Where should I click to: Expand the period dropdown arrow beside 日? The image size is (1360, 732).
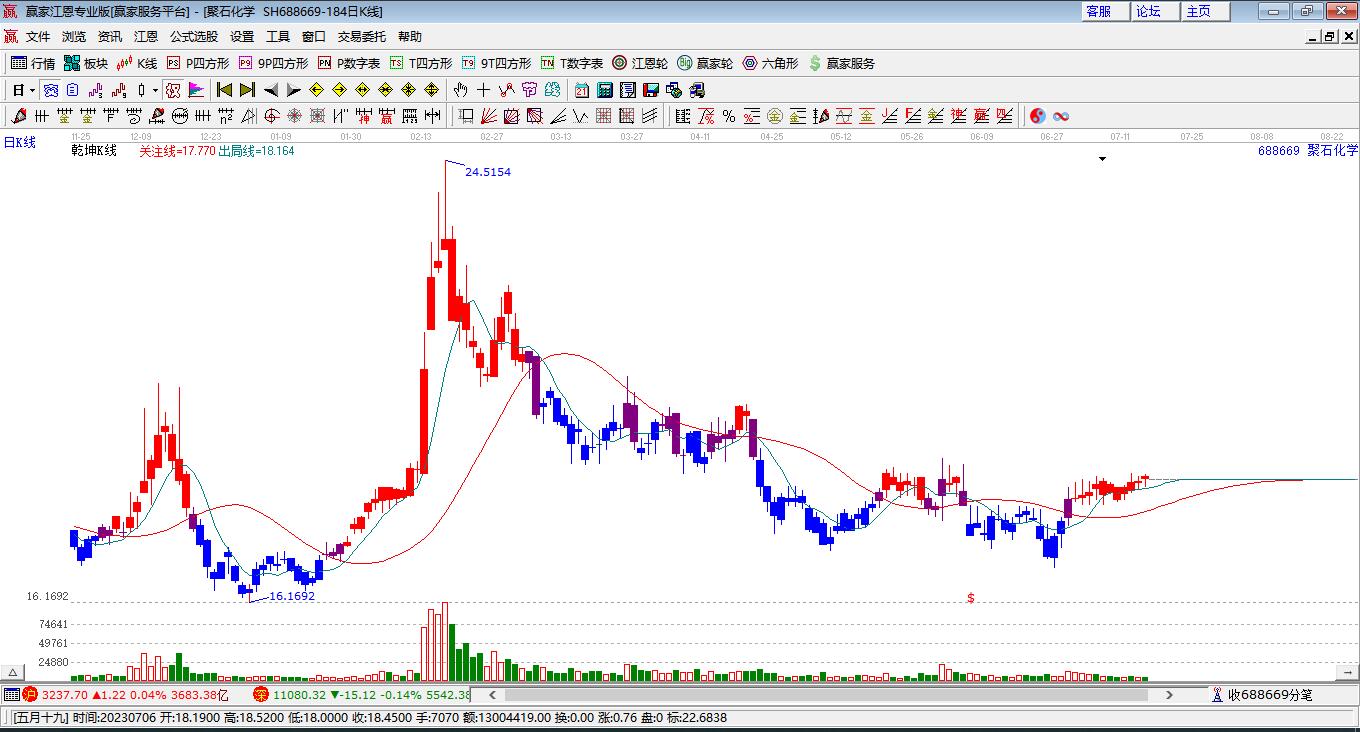pyautogui.click(x=32, y=90)
